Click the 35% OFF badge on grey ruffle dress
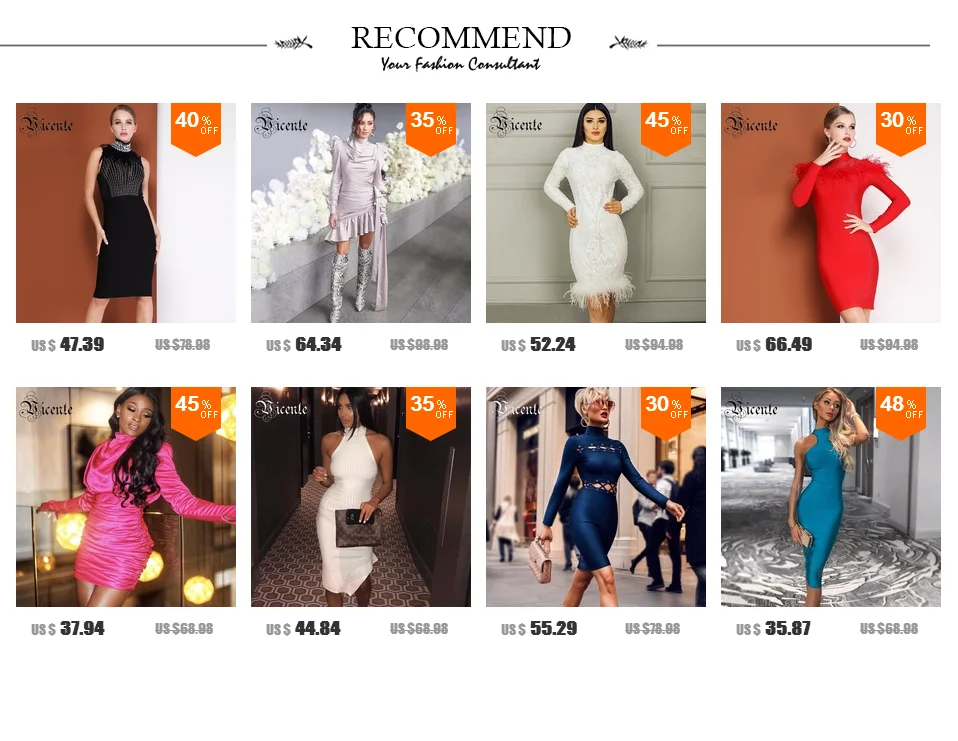 point(431,129)
